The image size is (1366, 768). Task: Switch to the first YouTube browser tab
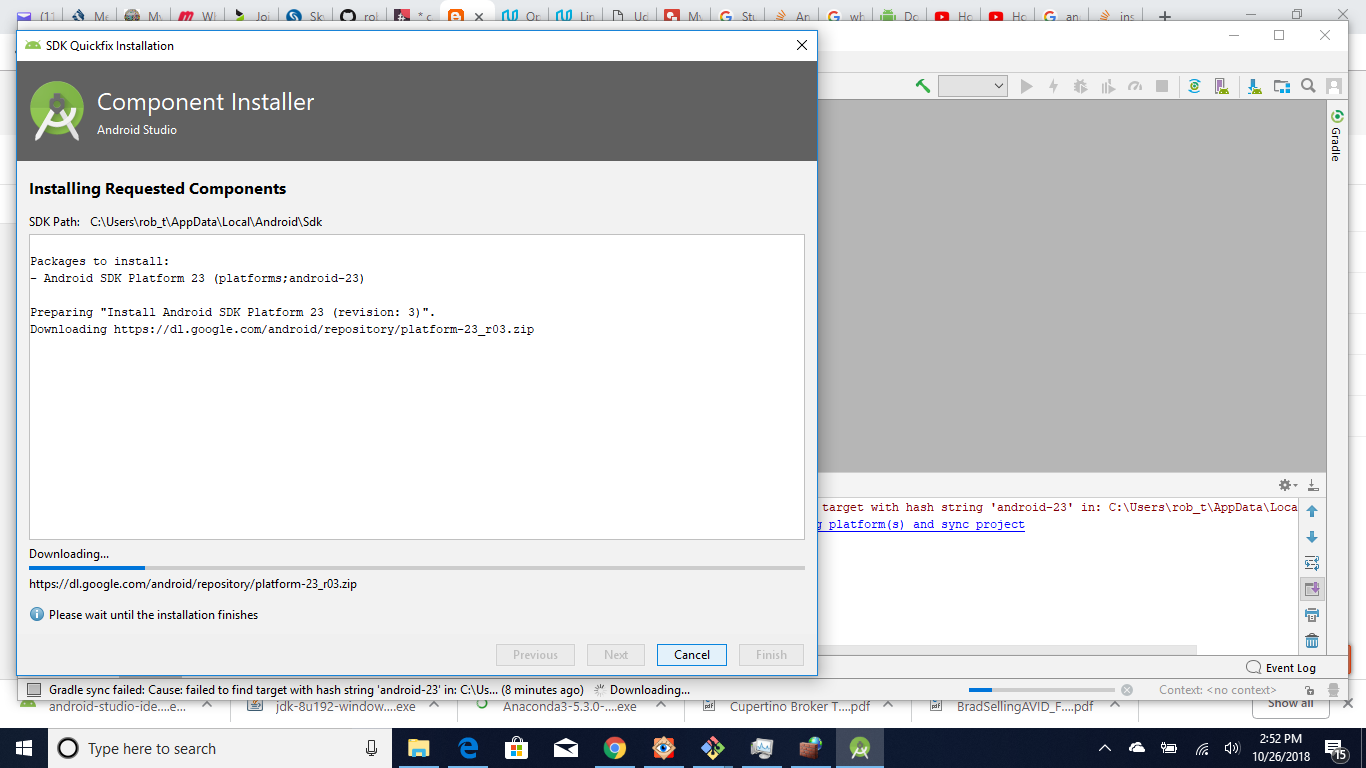click(x=953, y=16)
